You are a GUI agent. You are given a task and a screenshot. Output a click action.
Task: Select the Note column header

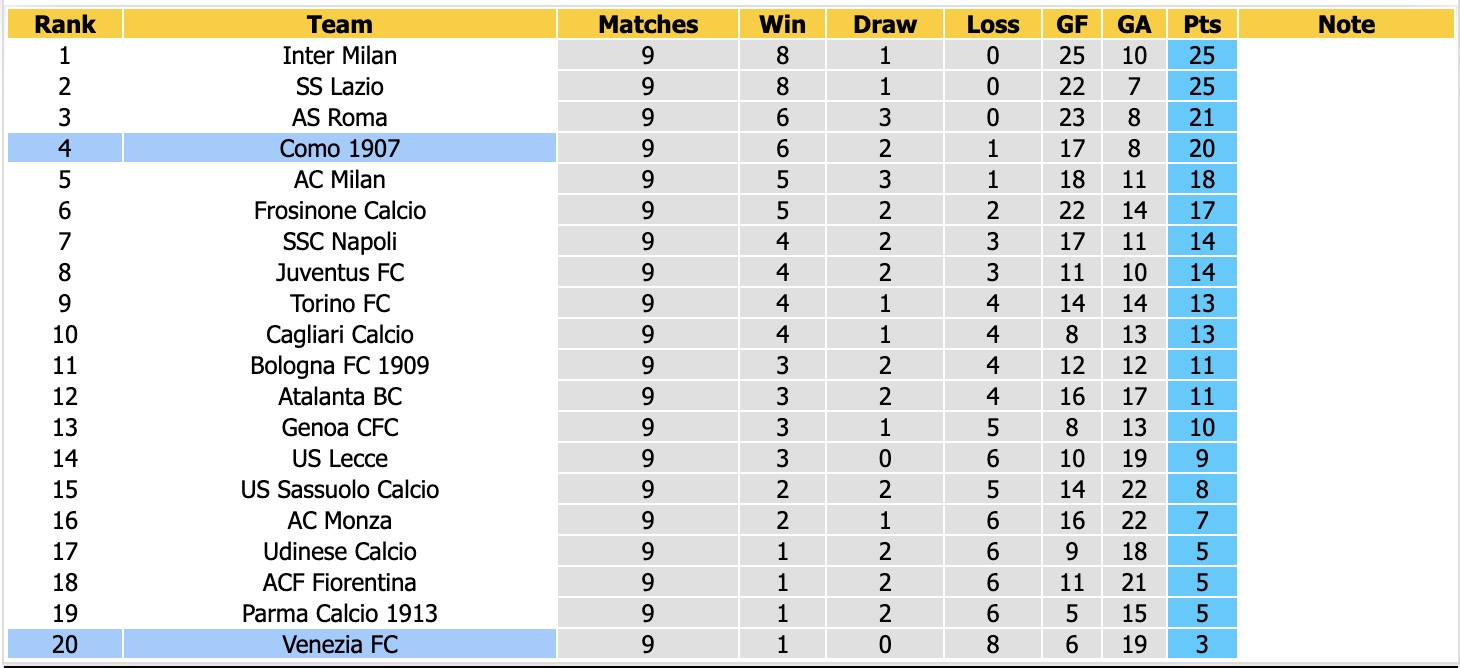coord(1346,24)
